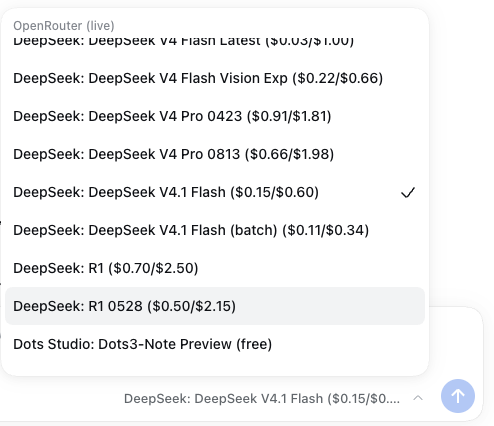Select Dots Studio: Dots3-Note Preview (free)
The image size is (494, 426).
pyautogui.click(x=215, y=344)
